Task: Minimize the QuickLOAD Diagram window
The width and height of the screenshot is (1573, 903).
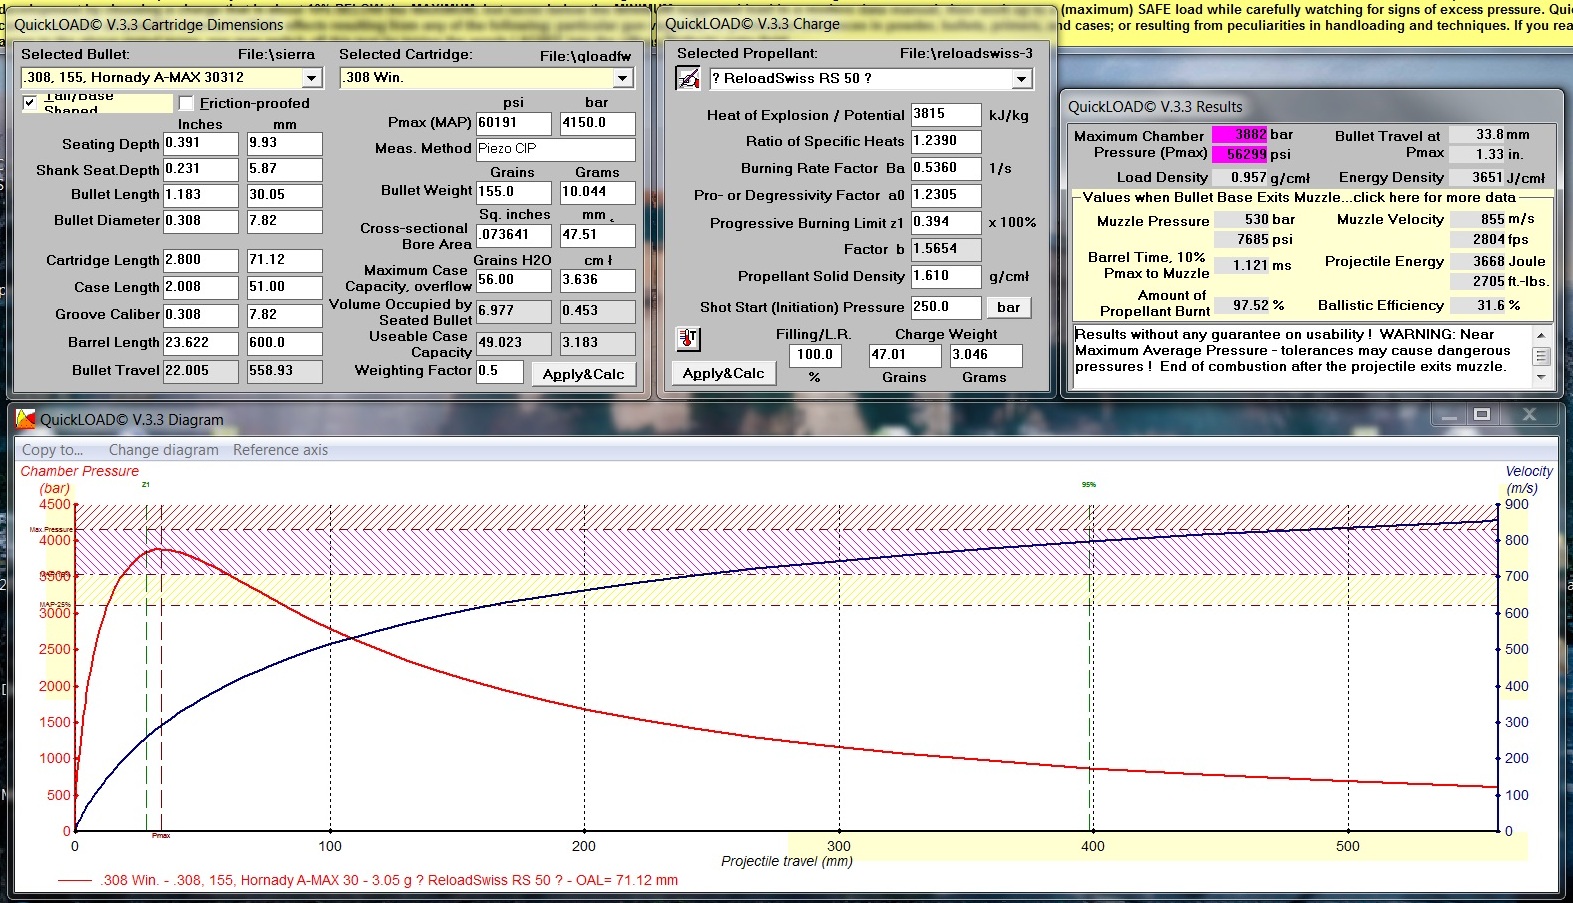Action: point(1447,414)
